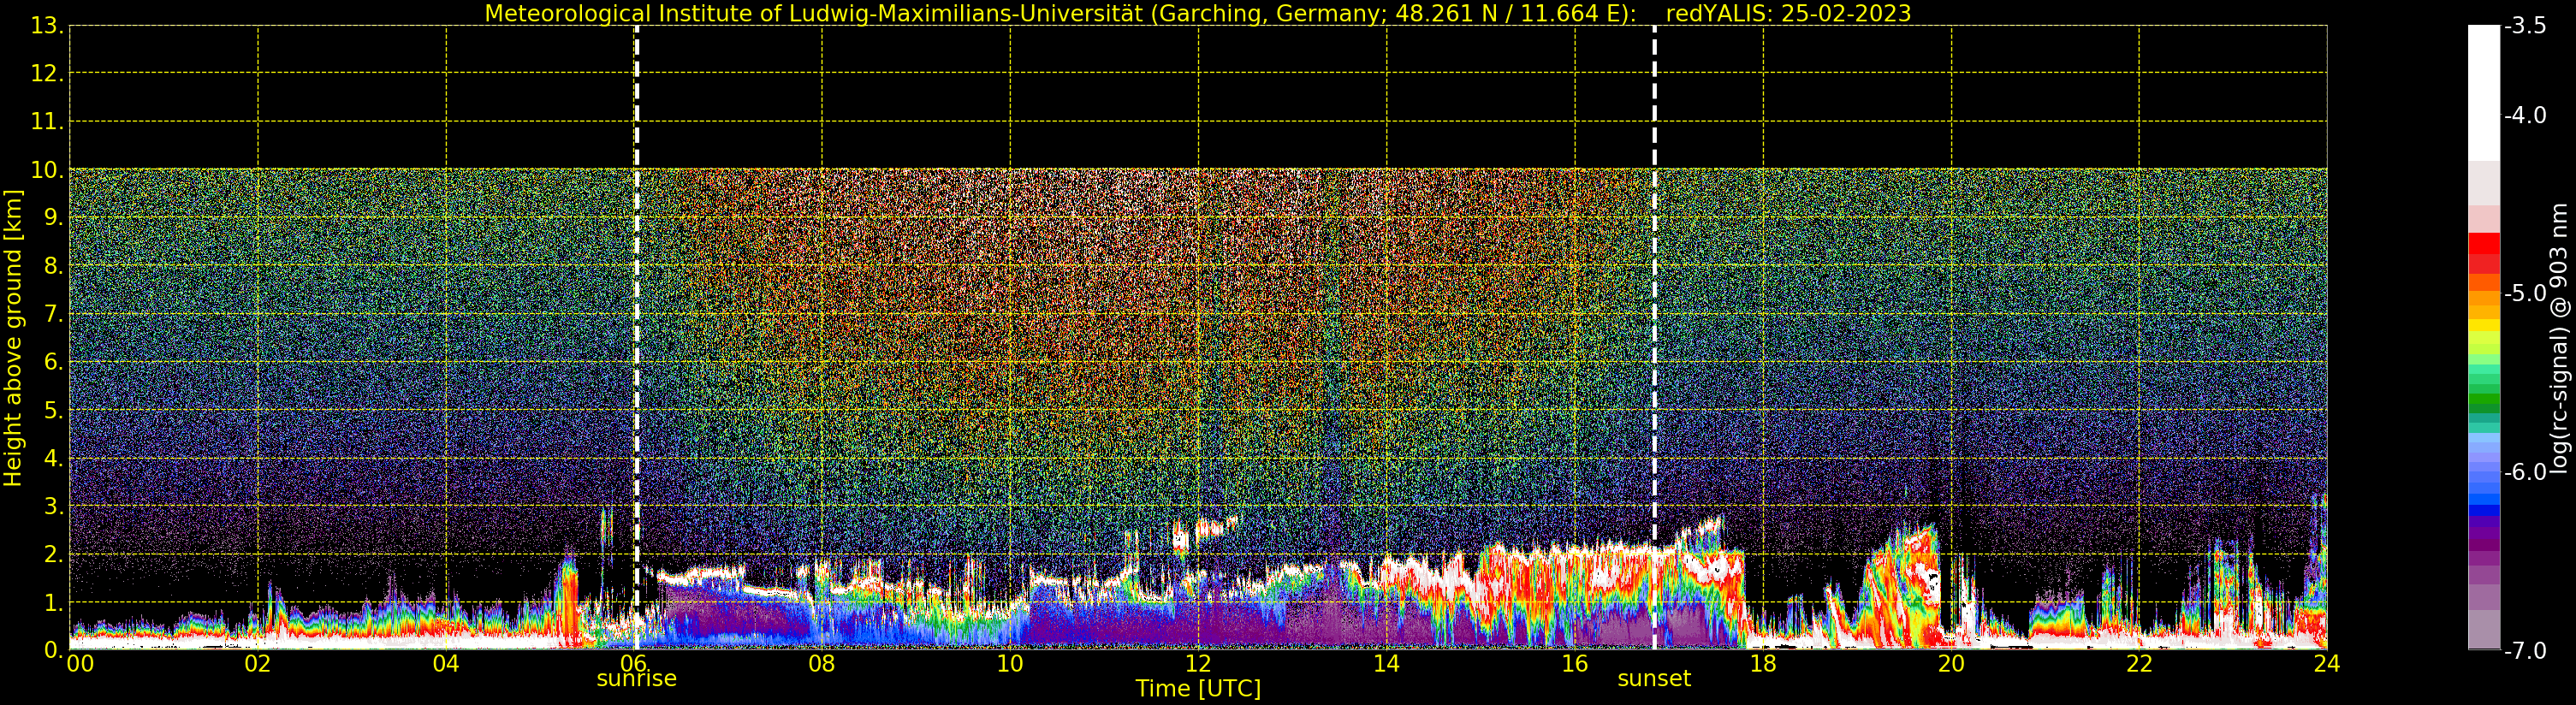
Task: Click the '-3.5' colorbar tick value
Action: [2526, 26]
